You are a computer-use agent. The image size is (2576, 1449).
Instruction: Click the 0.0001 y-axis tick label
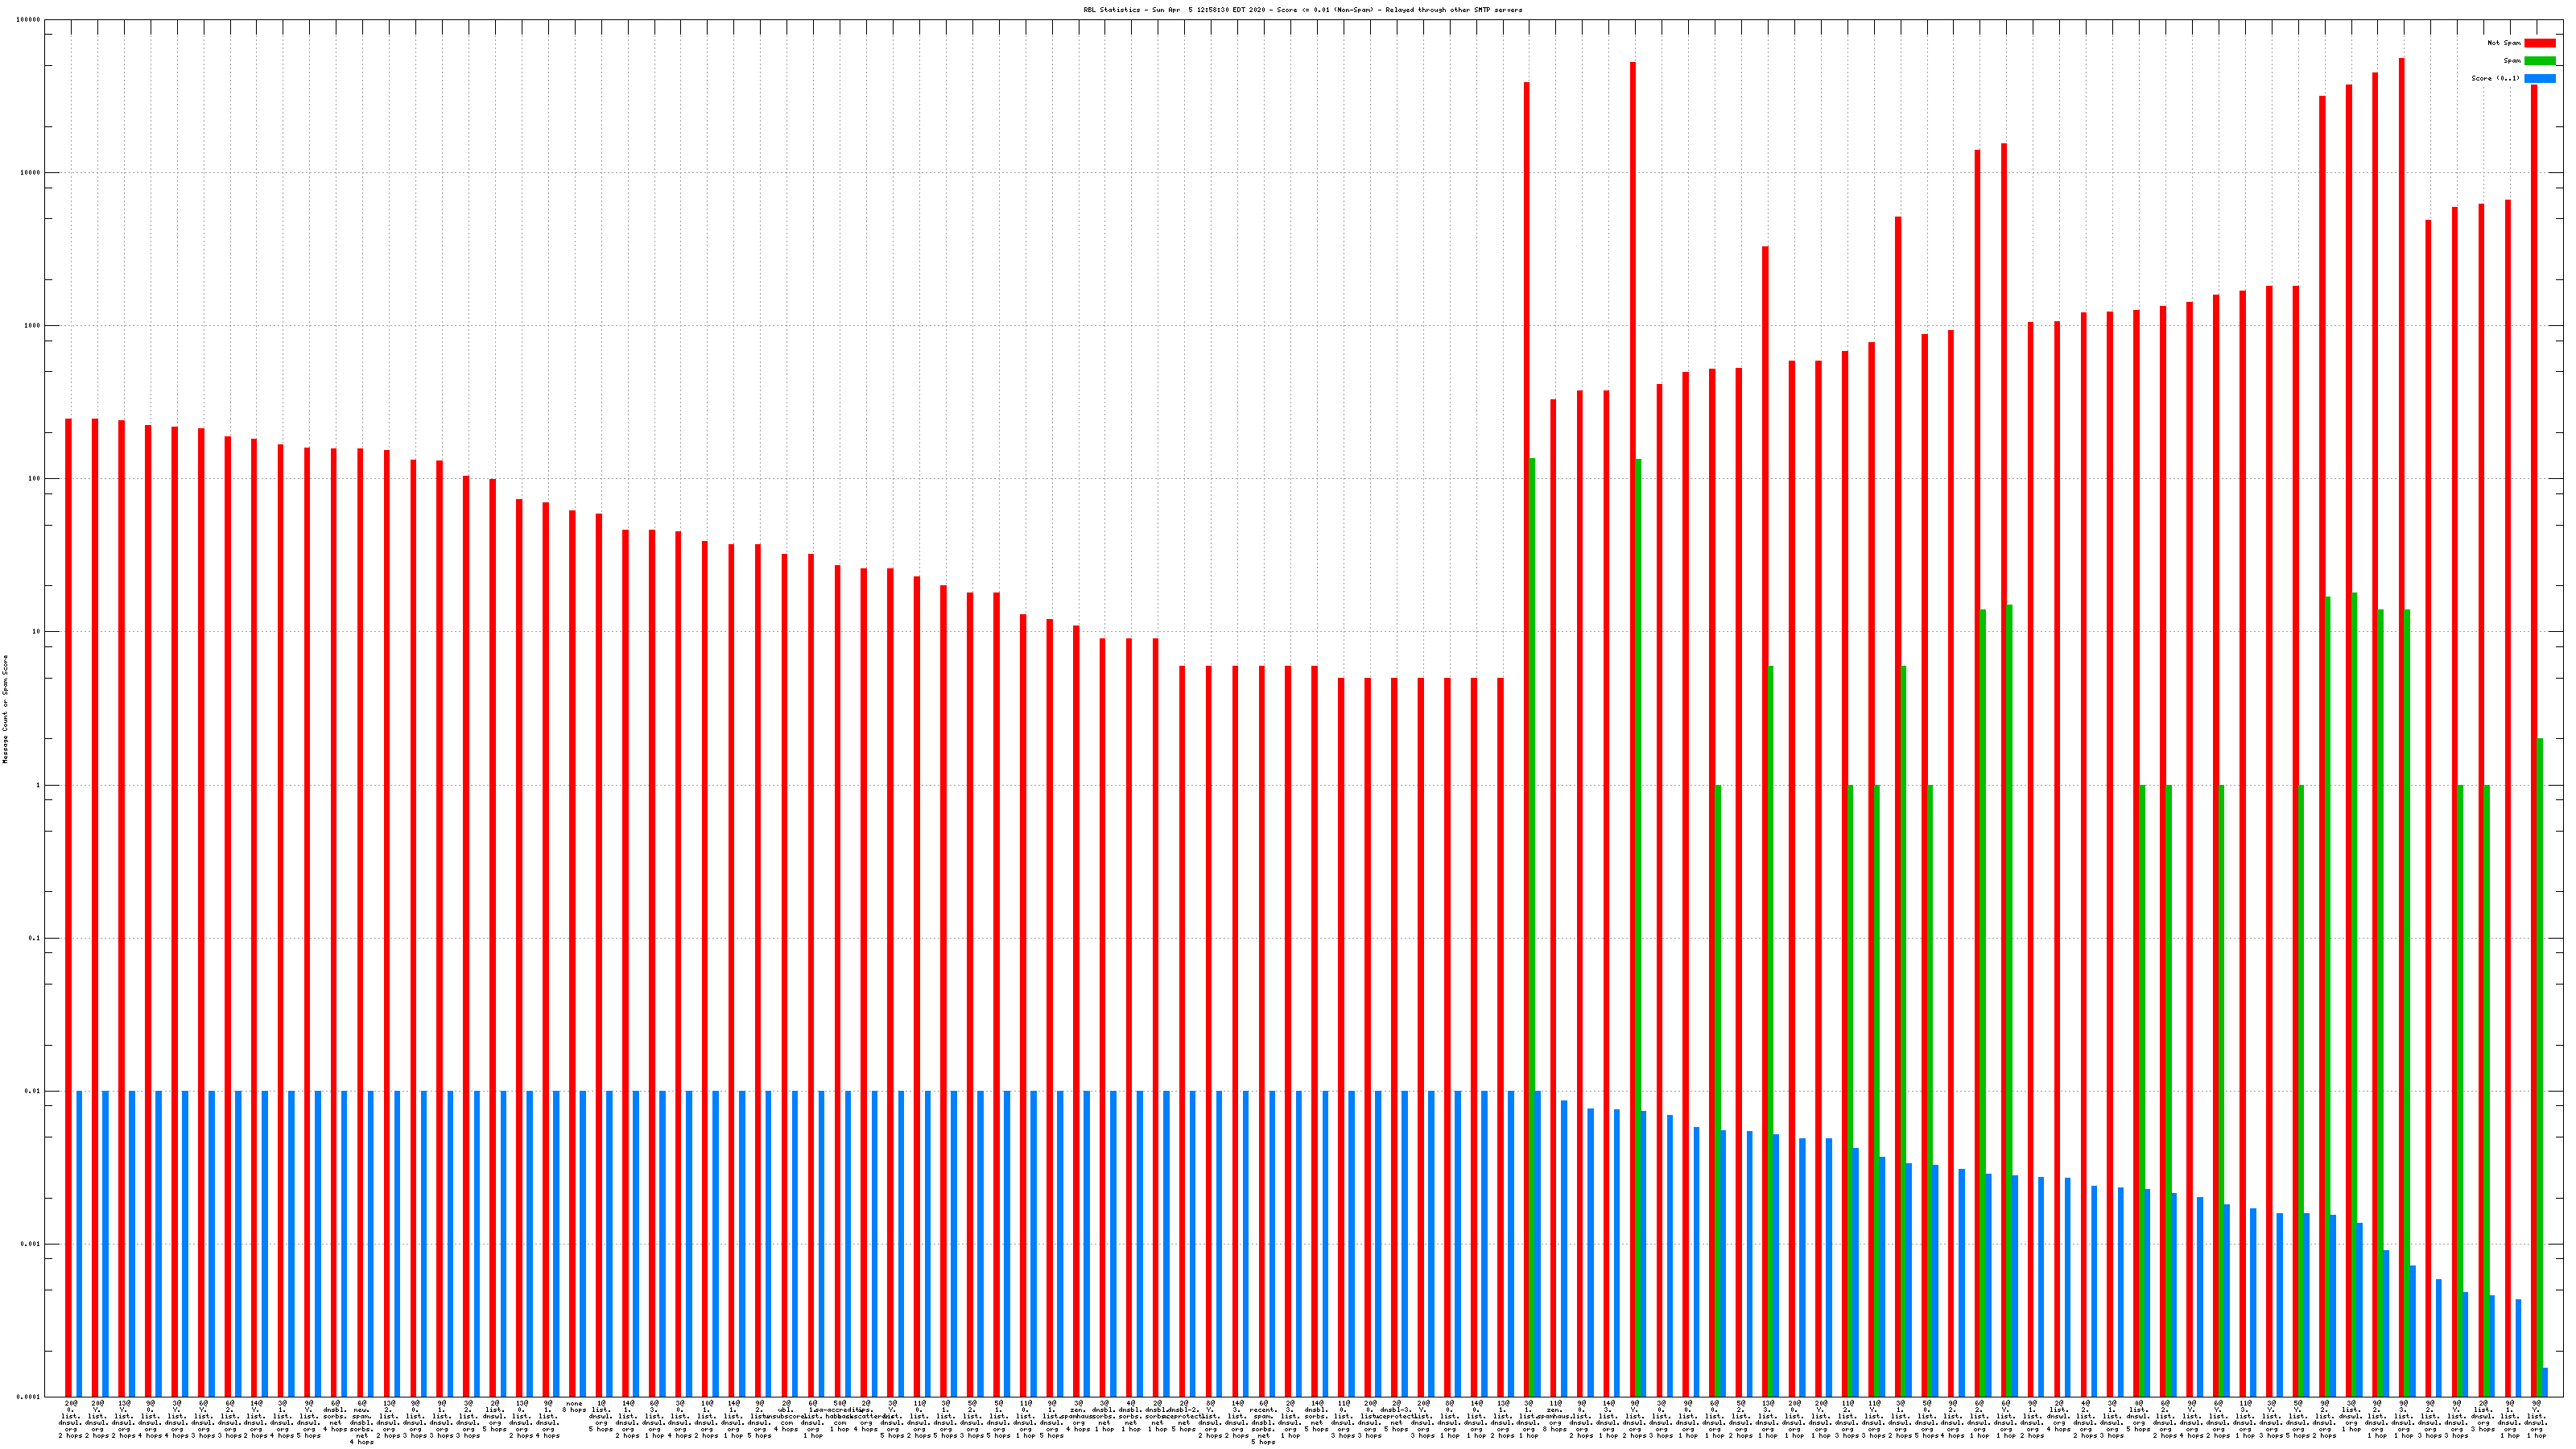pos(28,1397)
